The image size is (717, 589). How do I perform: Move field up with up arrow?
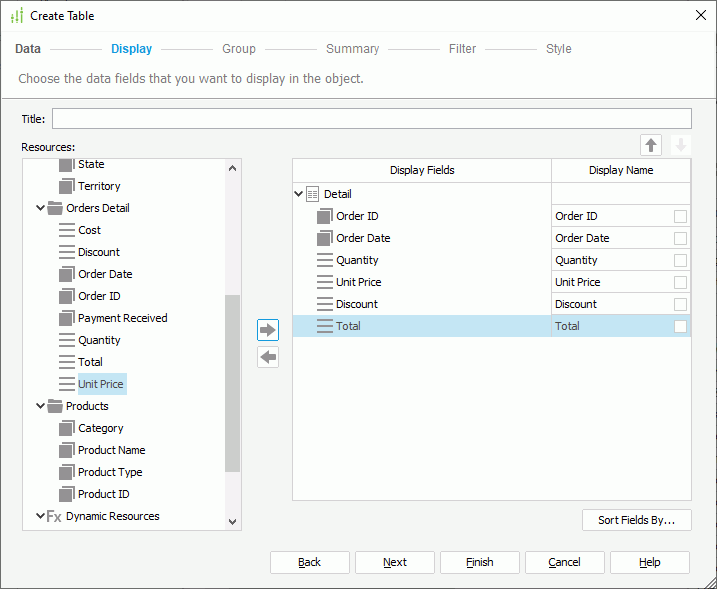(651, 145)
